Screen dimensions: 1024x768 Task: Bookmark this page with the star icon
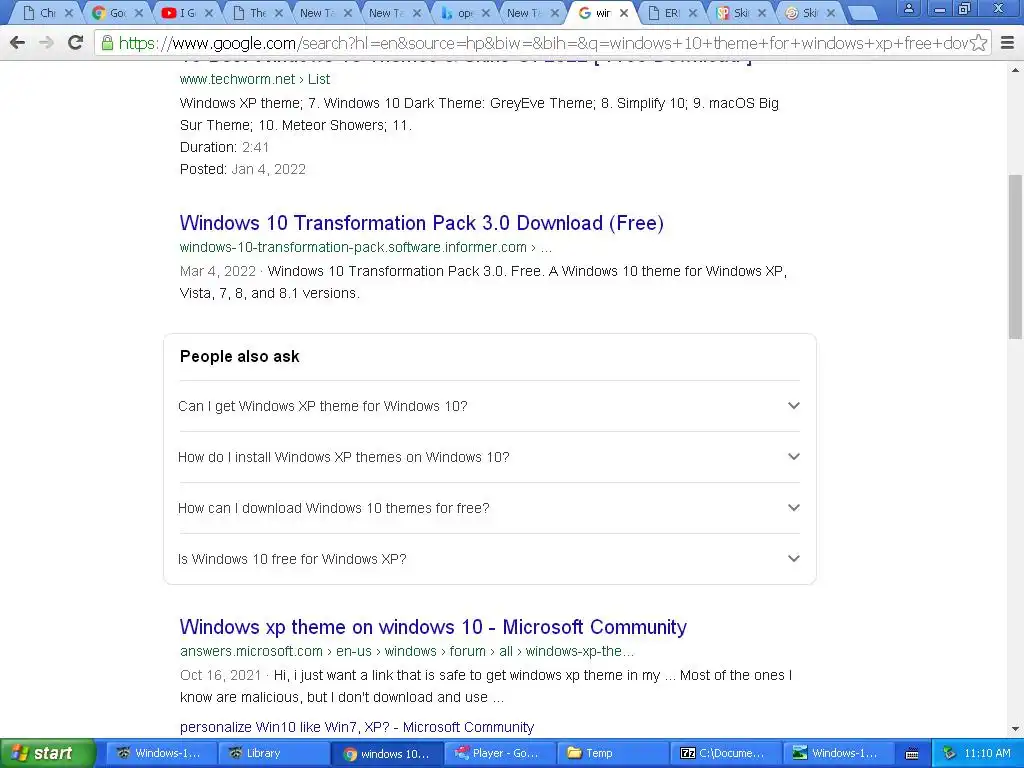coord(978,43)
